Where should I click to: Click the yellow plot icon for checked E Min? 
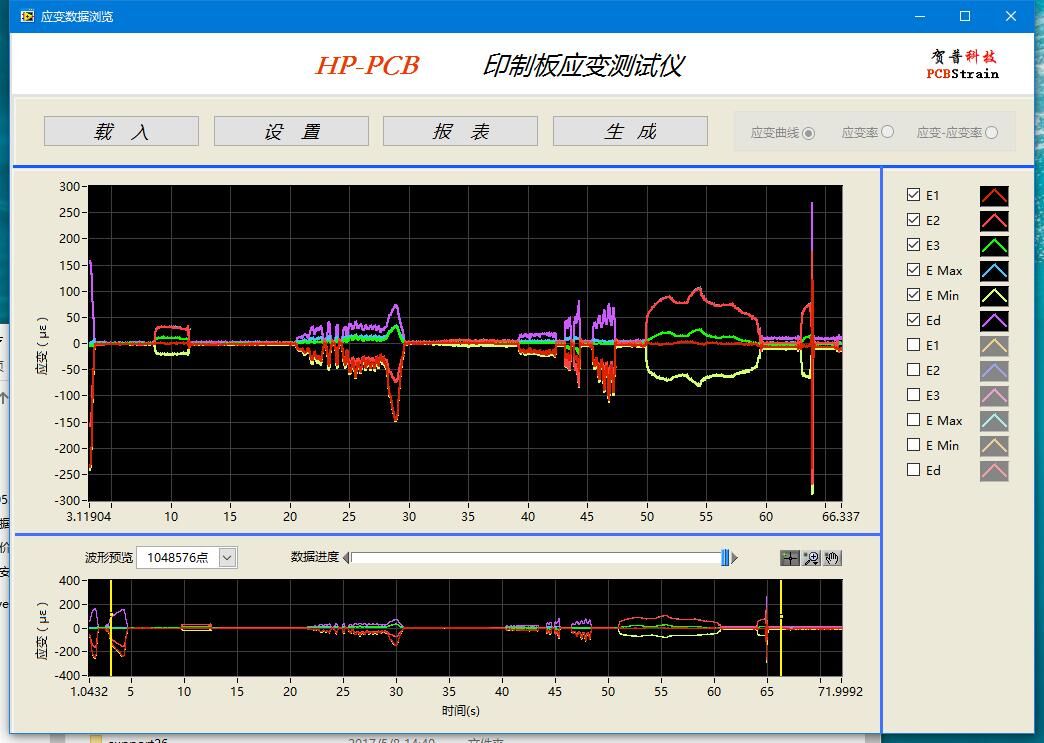[994, 296]
